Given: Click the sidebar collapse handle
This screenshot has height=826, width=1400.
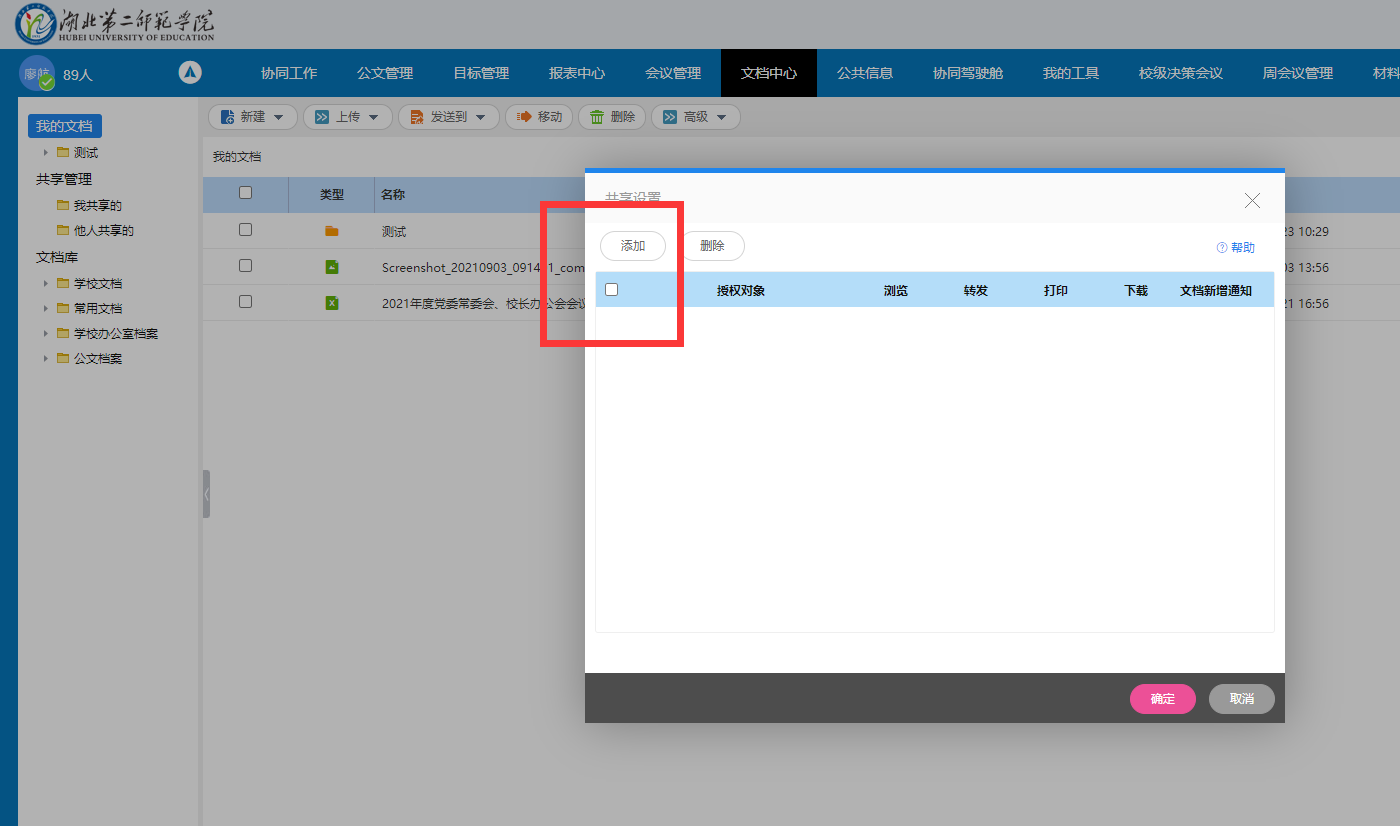Looking at the screenshot, I should click(x=206, y=494).
